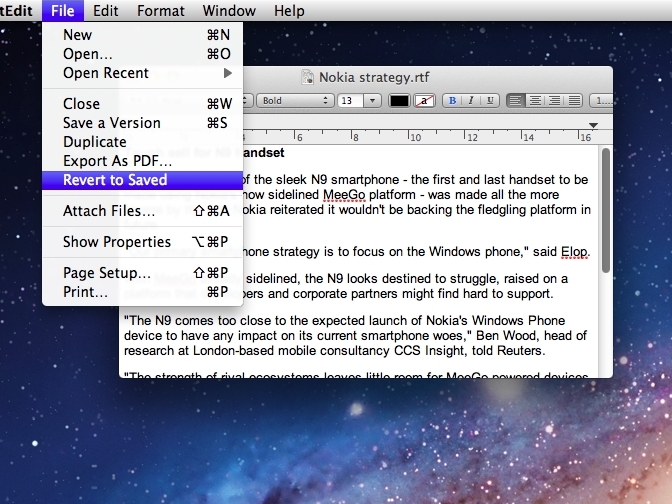Choose Export As PDF…
The height and width of the screenshot is (504, 672).
tap(142, 161)
